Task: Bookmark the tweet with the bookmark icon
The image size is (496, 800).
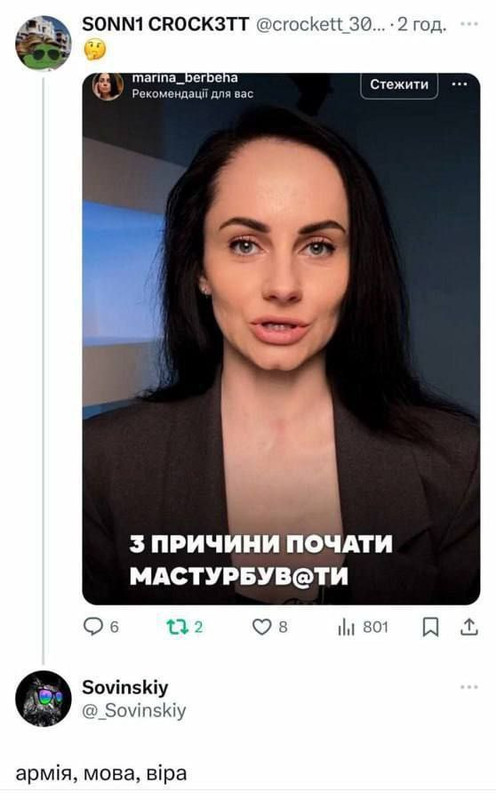Action: 430,627
